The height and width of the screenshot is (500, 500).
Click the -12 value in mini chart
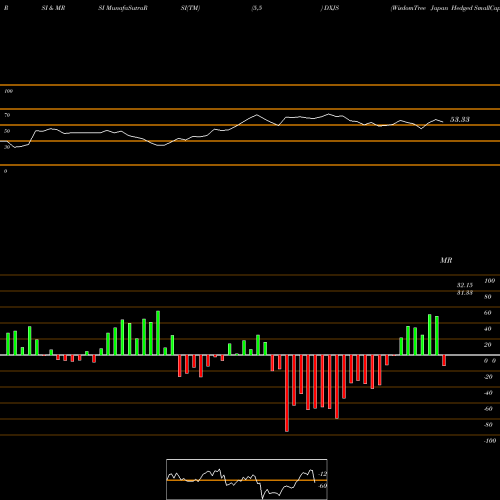coord(323,474)
